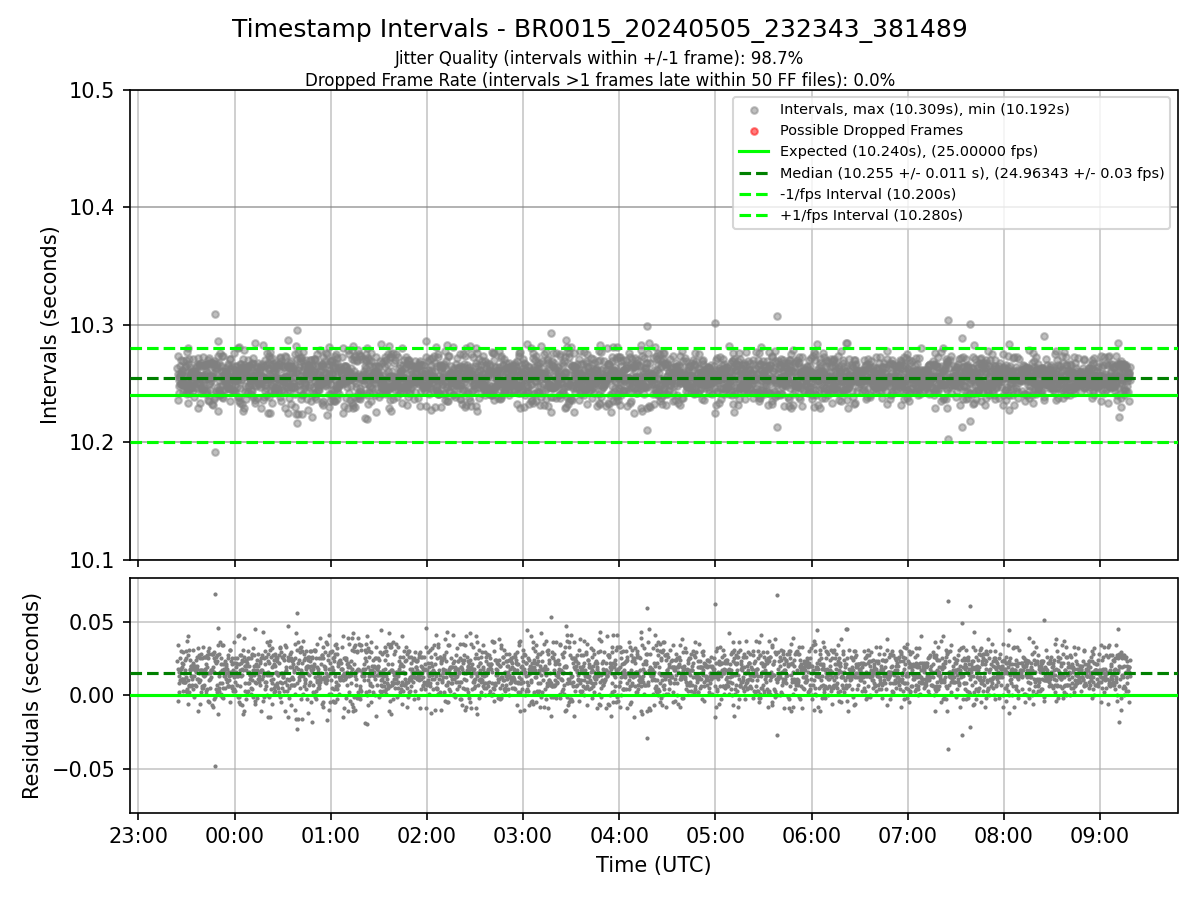This screenshot has width=1200, height=900.
Task: Click the 'Dropped Frame Rate' subtitle line showing 0.0%
Action: [x=599, y=80]
